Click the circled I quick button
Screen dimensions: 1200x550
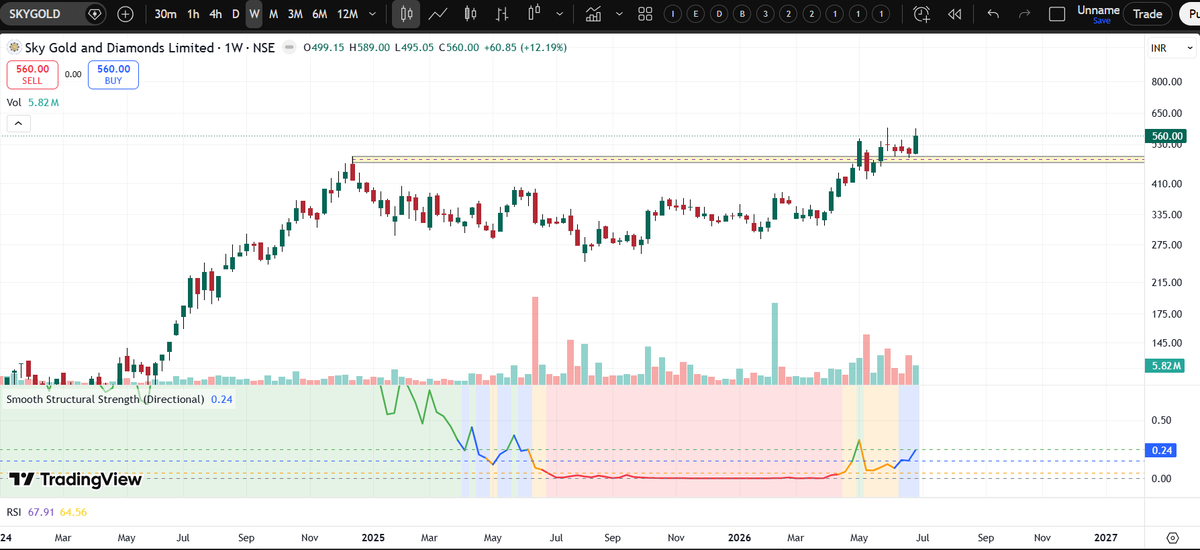(673, 14)
